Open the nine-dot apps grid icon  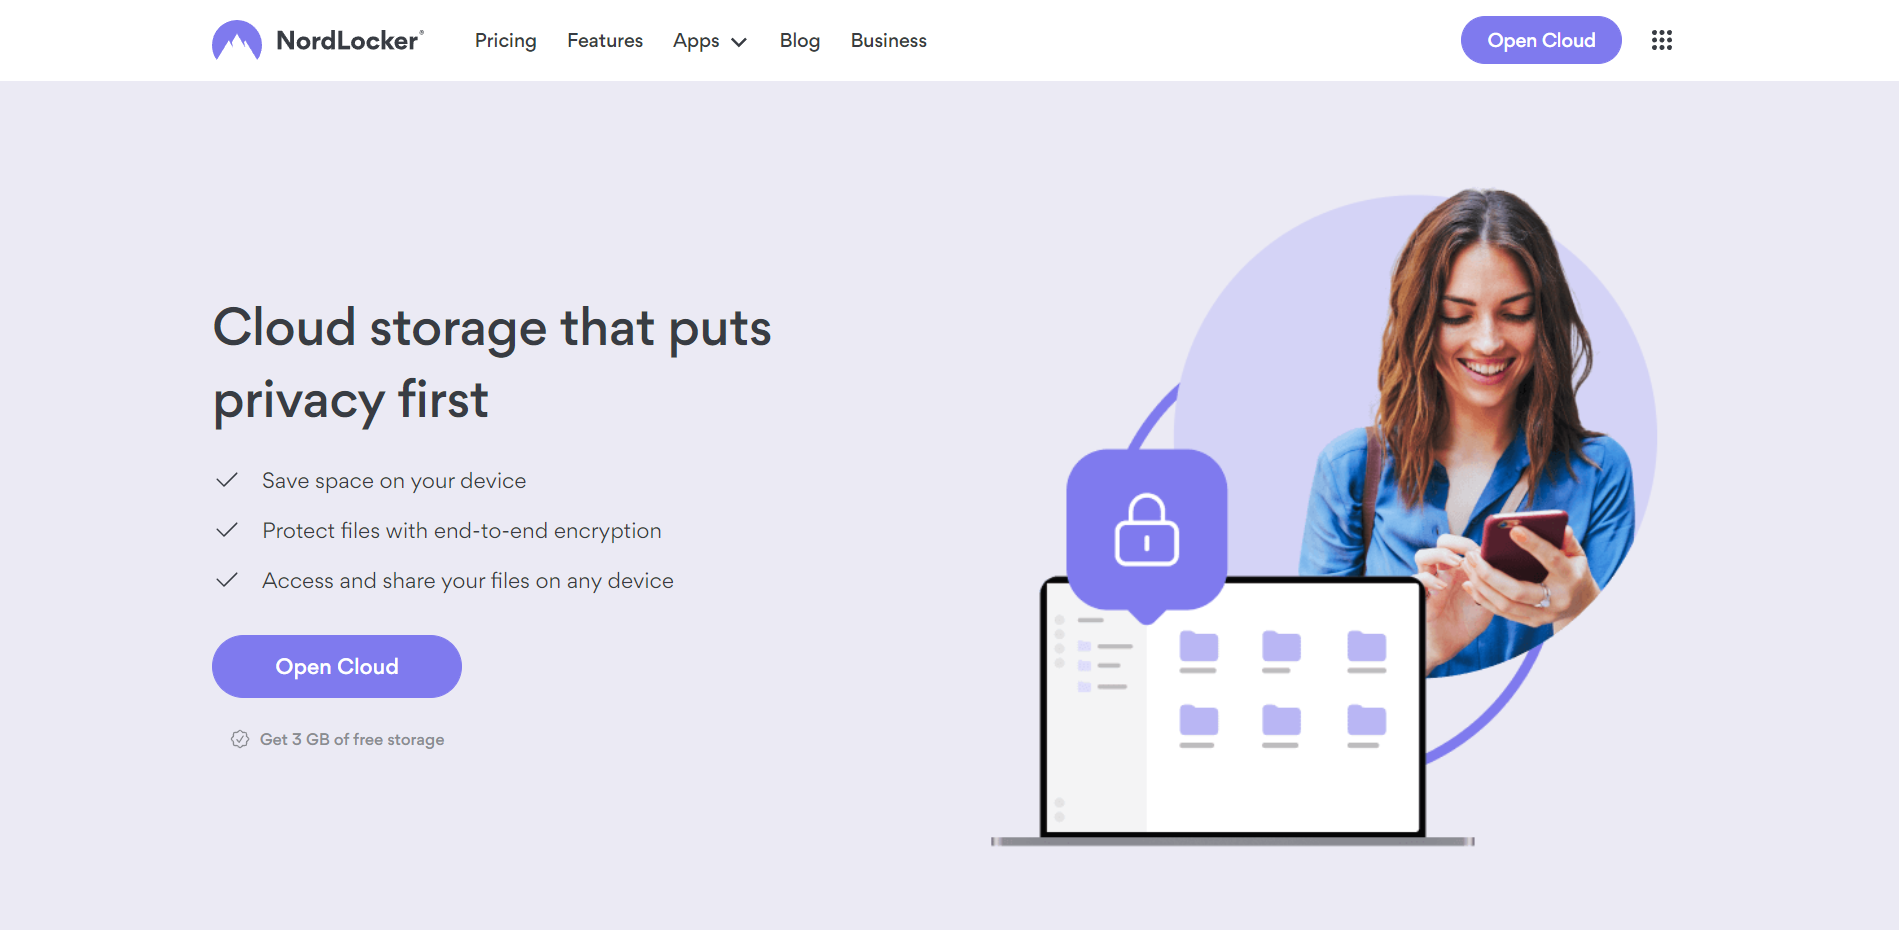click(x=1661, y=40)
